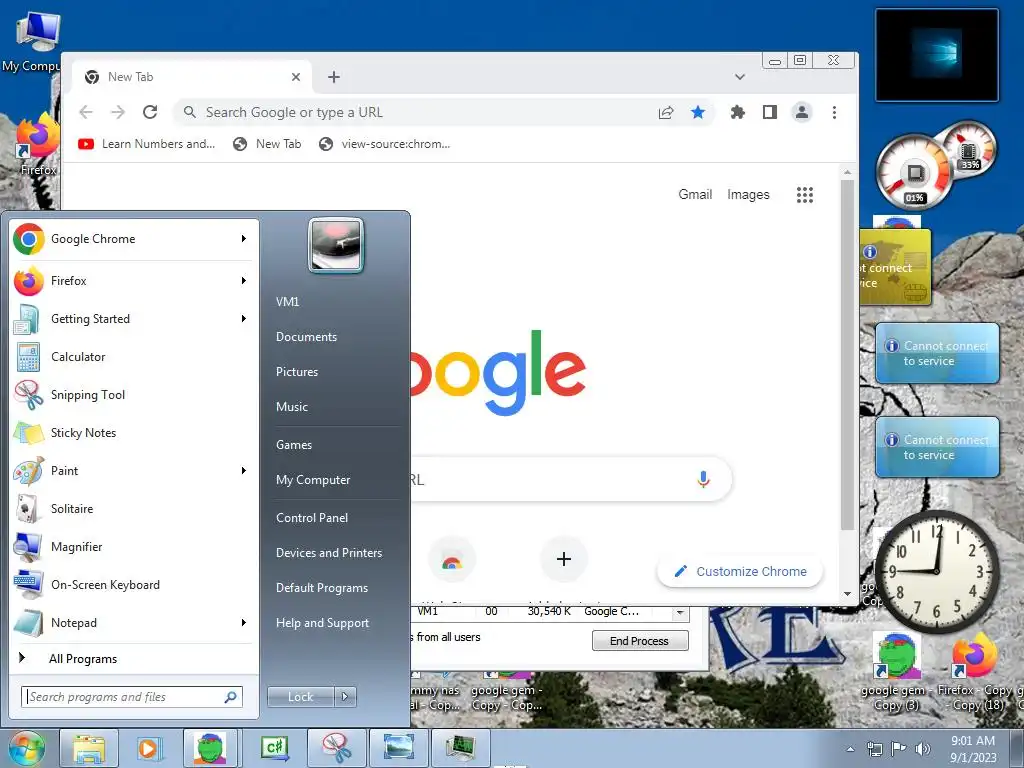Close the New Tab tab
This screenshot has height=768, width=1024.
tap(296, 77)
